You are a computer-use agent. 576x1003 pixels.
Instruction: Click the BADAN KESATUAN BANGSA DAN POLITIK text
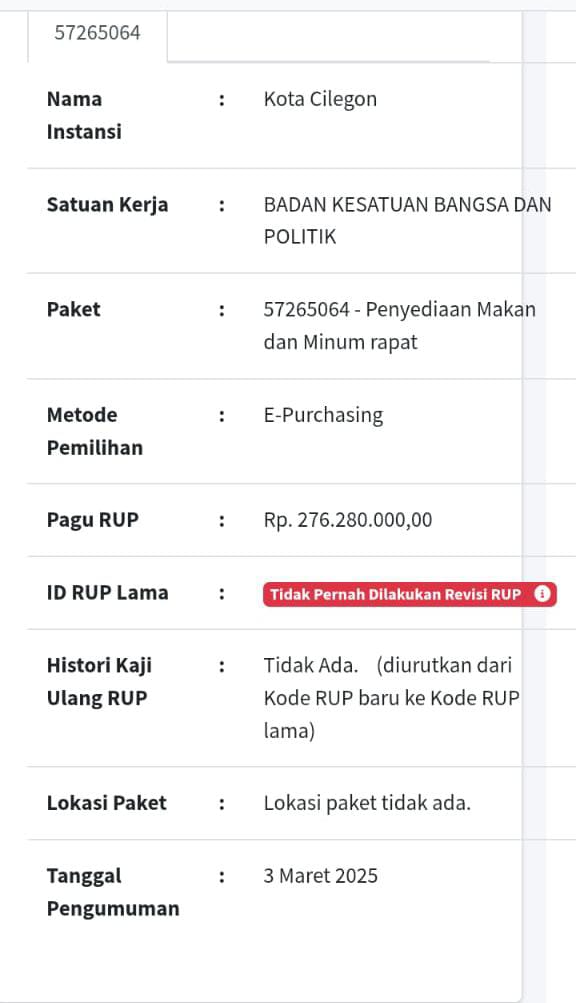coord(407,221)
